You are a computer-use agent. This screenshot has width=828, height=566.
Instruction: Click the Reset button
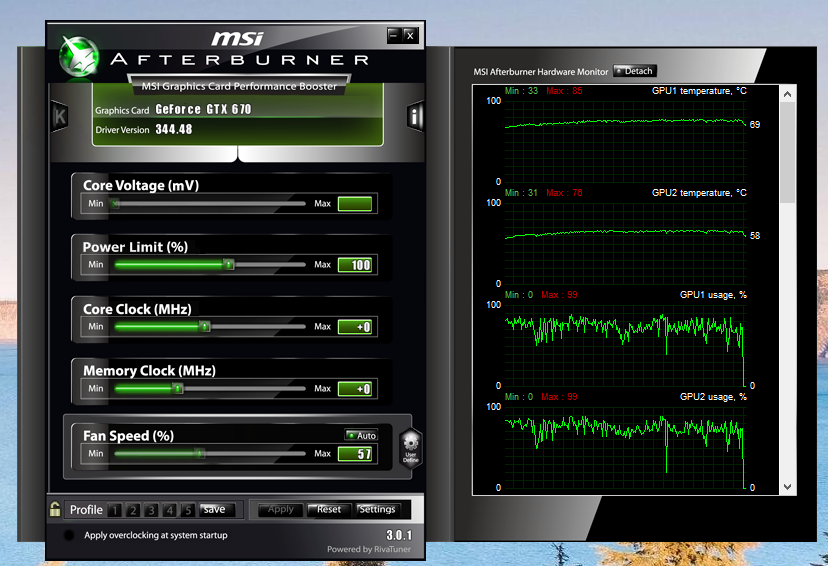pos(328,510)
